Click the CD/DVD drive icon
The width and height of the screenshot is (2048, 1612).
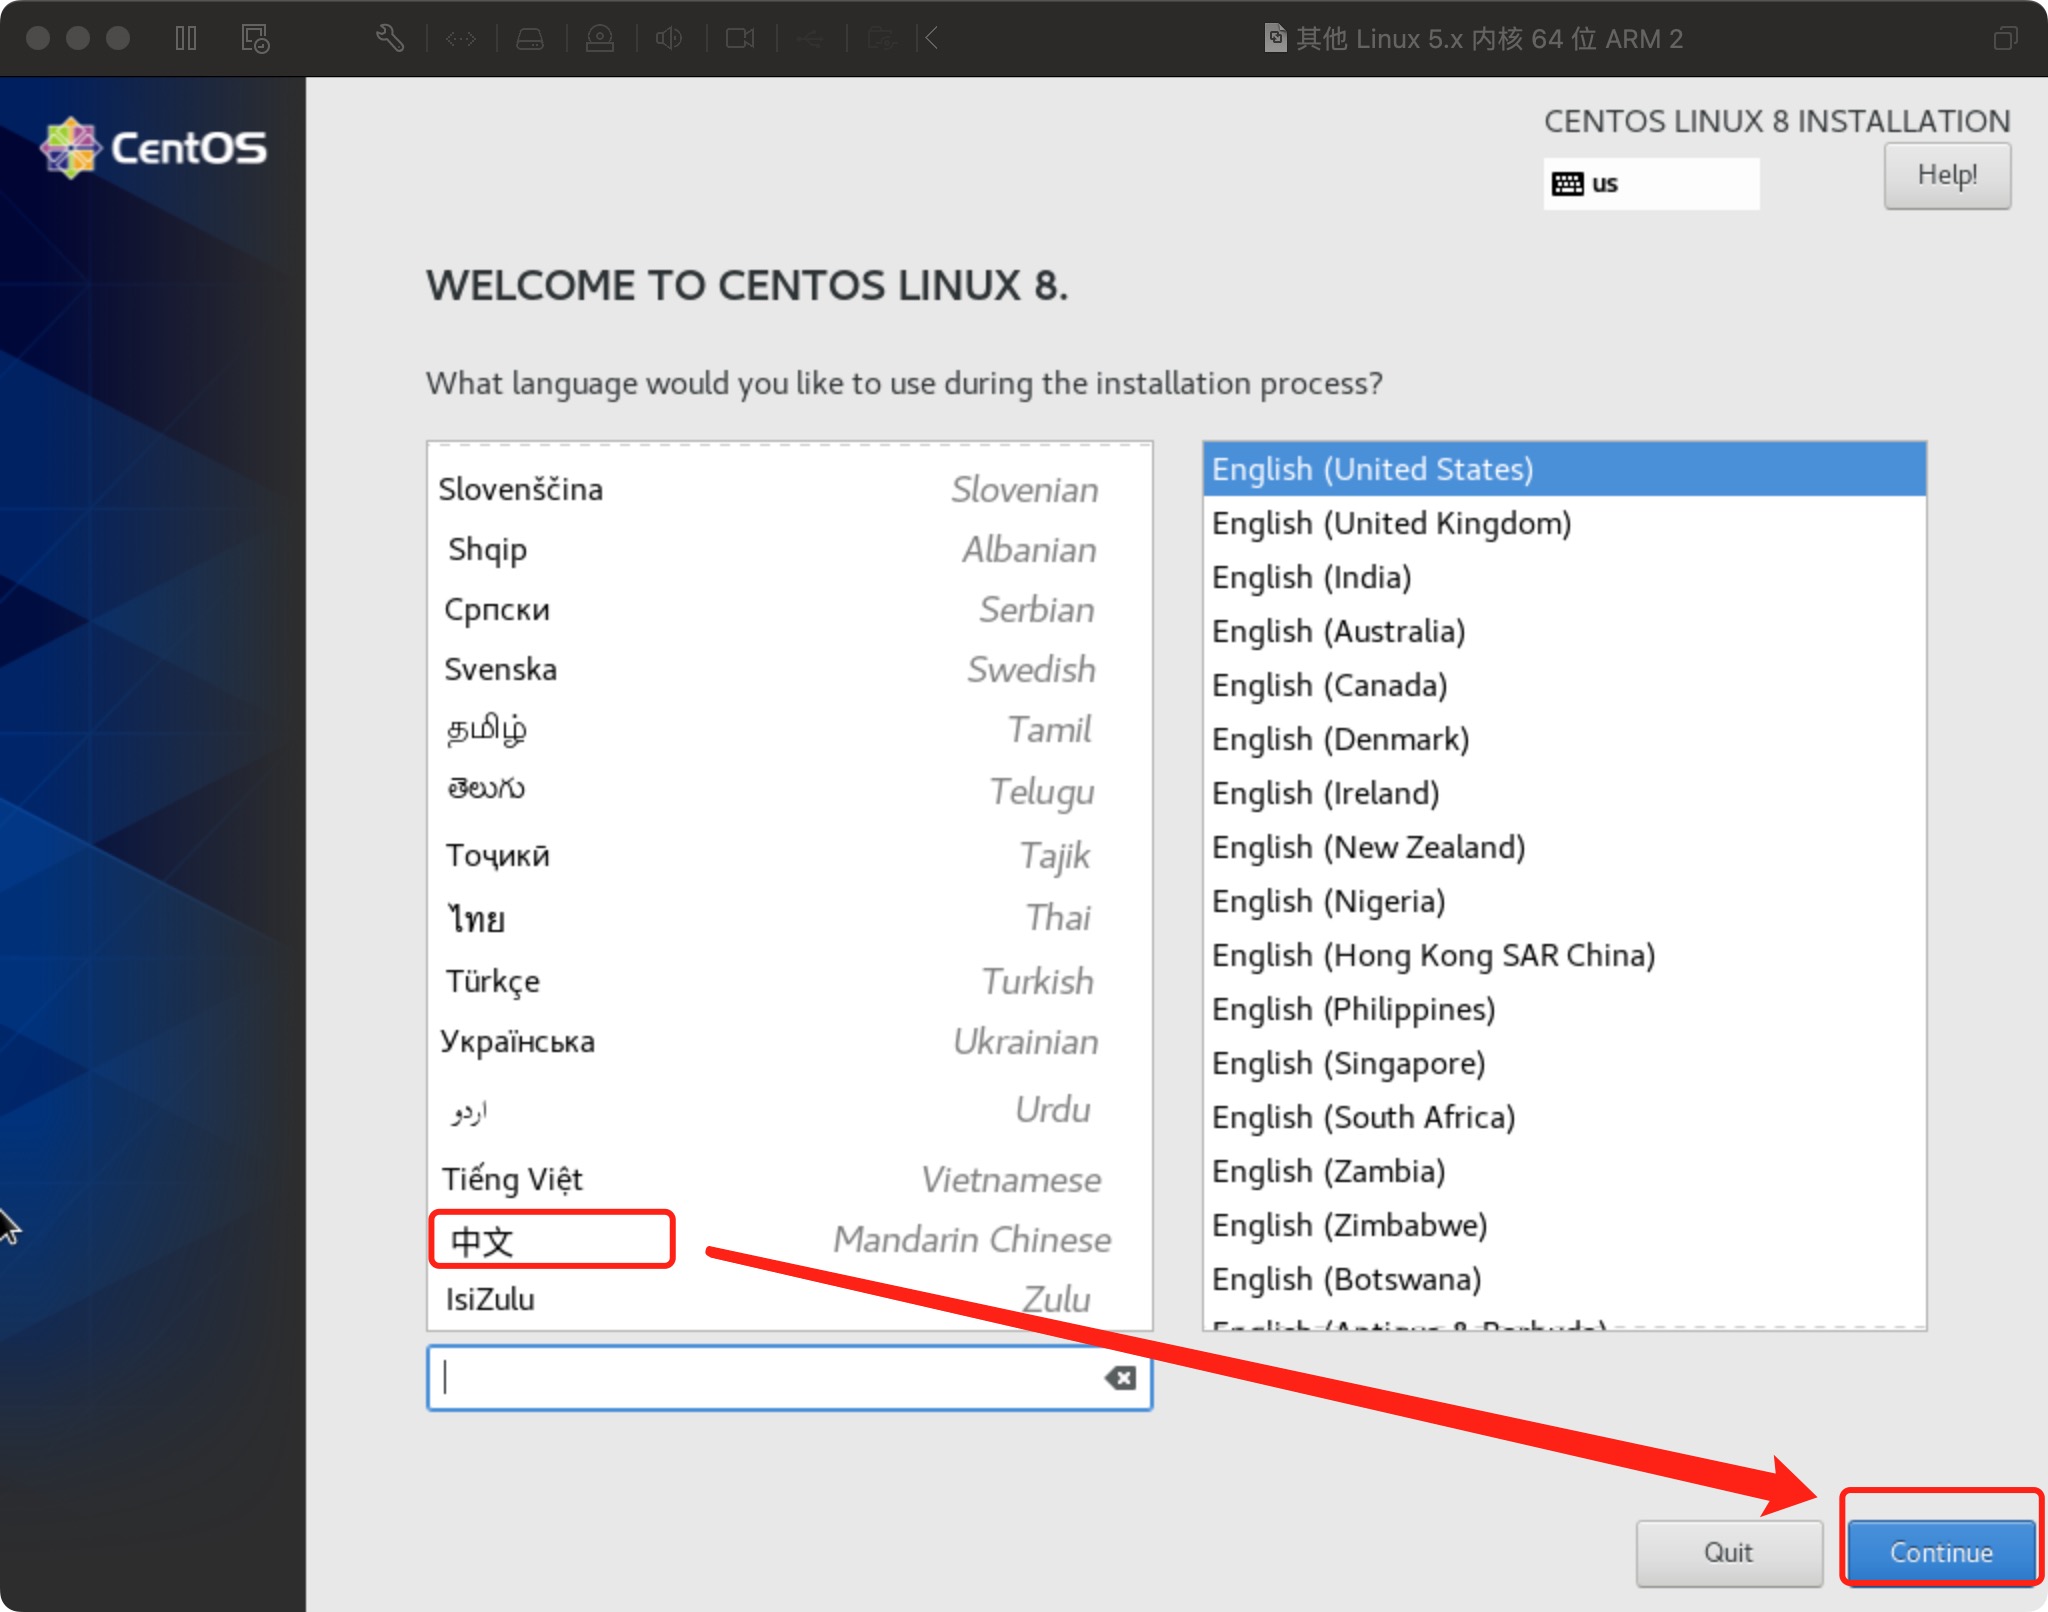(x=600, y=38)
